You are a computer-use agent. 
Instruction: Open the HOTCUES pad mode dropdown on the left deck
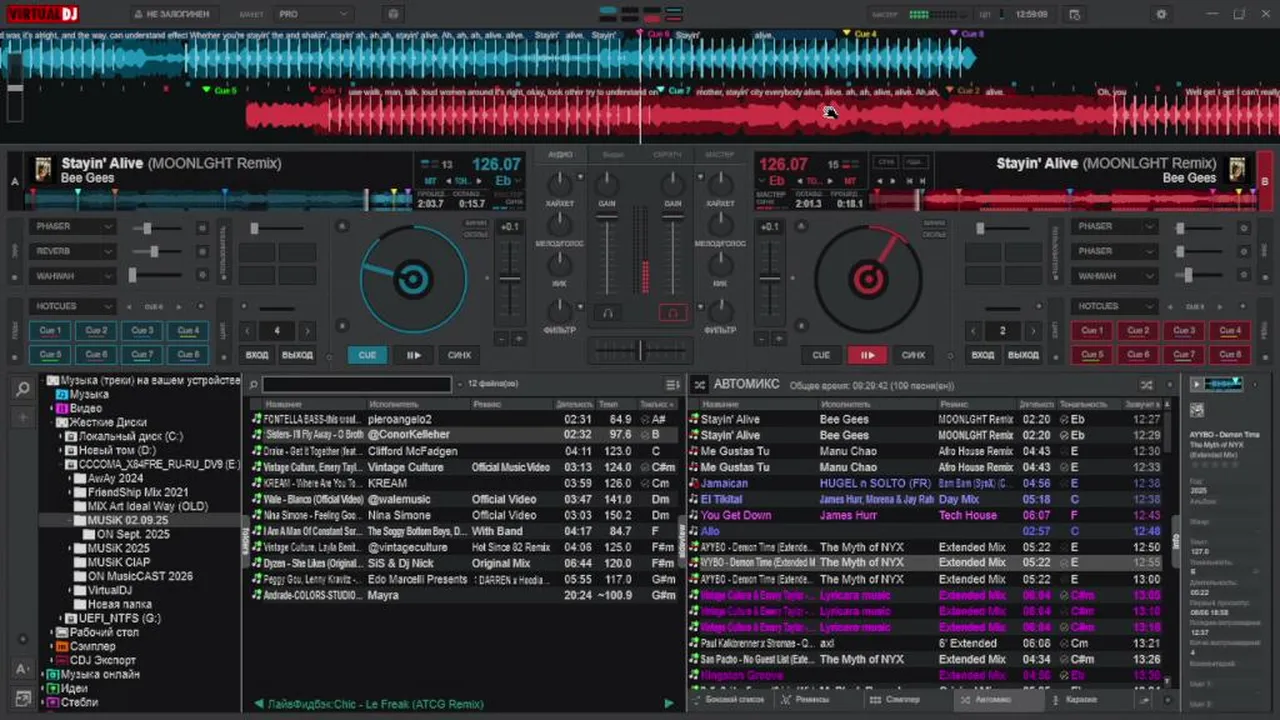point(72,306)
